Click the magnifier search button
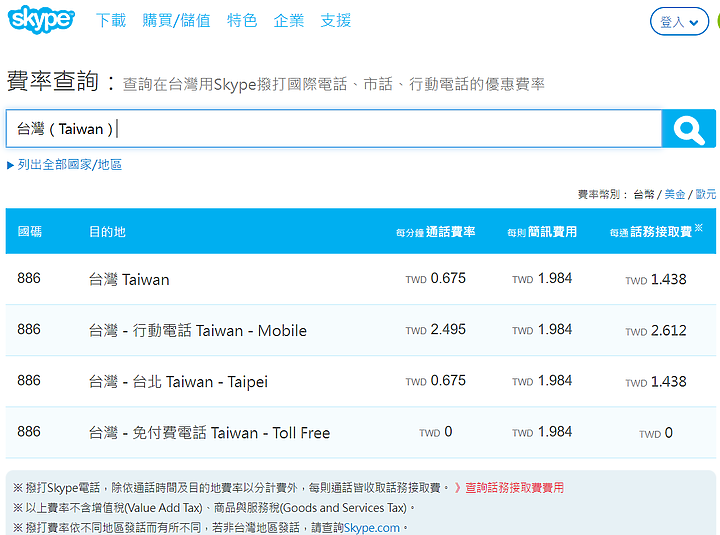Image resolution: width=720 pixels, height=535 pixels. tap(689, 129)
